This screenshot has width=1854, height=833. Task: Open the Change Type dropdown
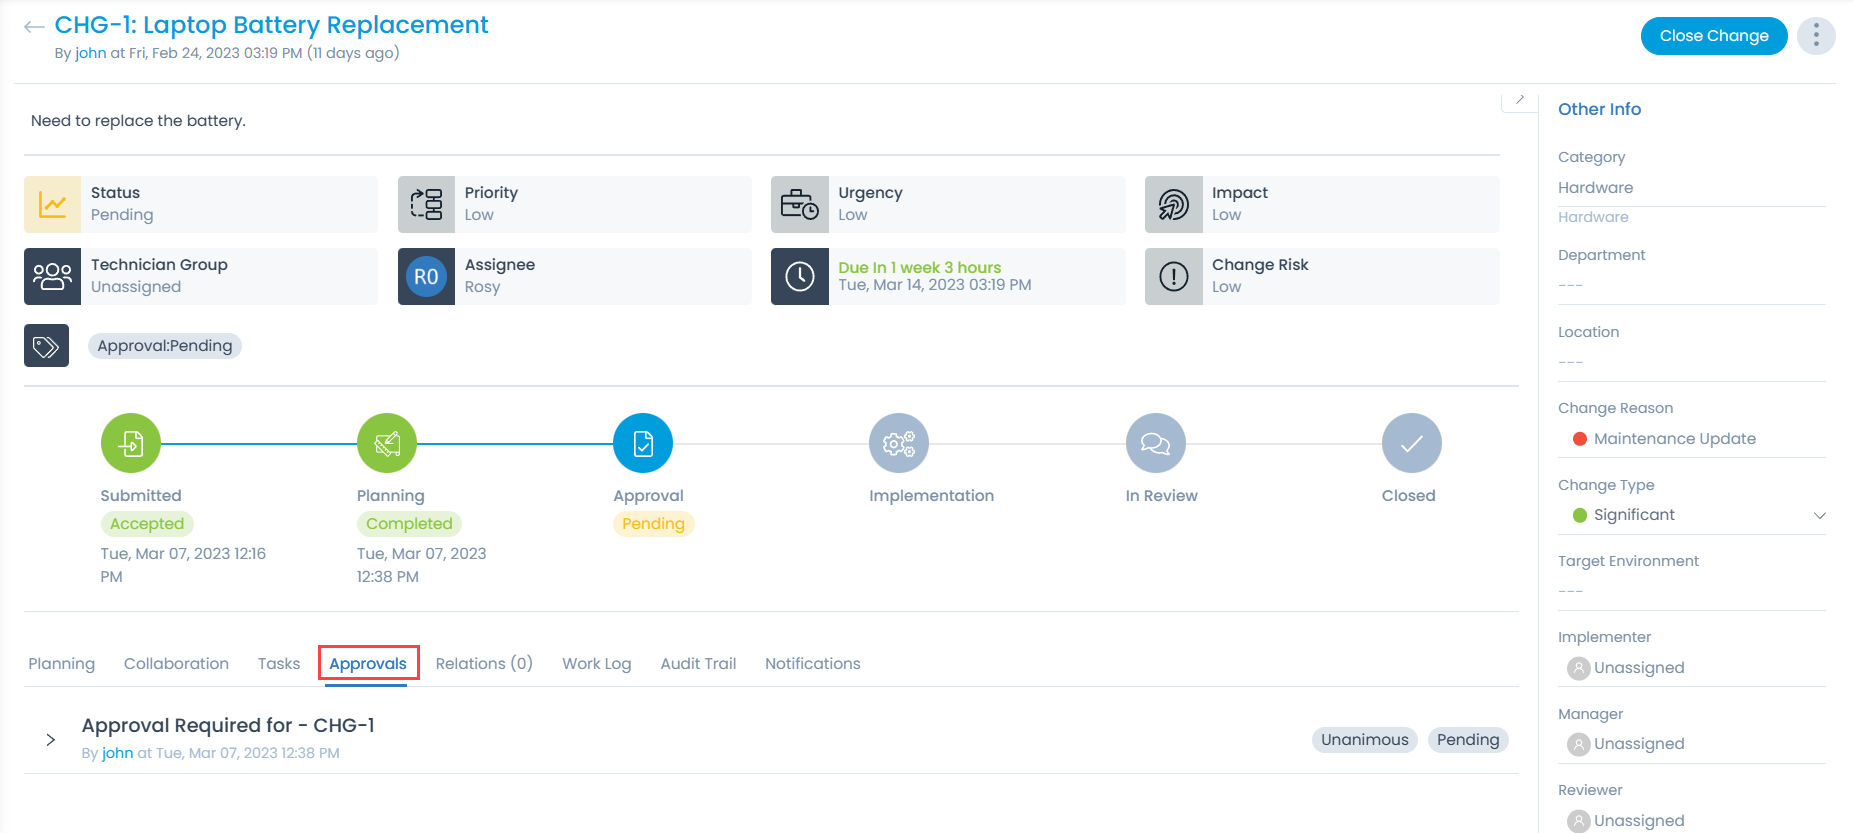(x=1819, y=515)
